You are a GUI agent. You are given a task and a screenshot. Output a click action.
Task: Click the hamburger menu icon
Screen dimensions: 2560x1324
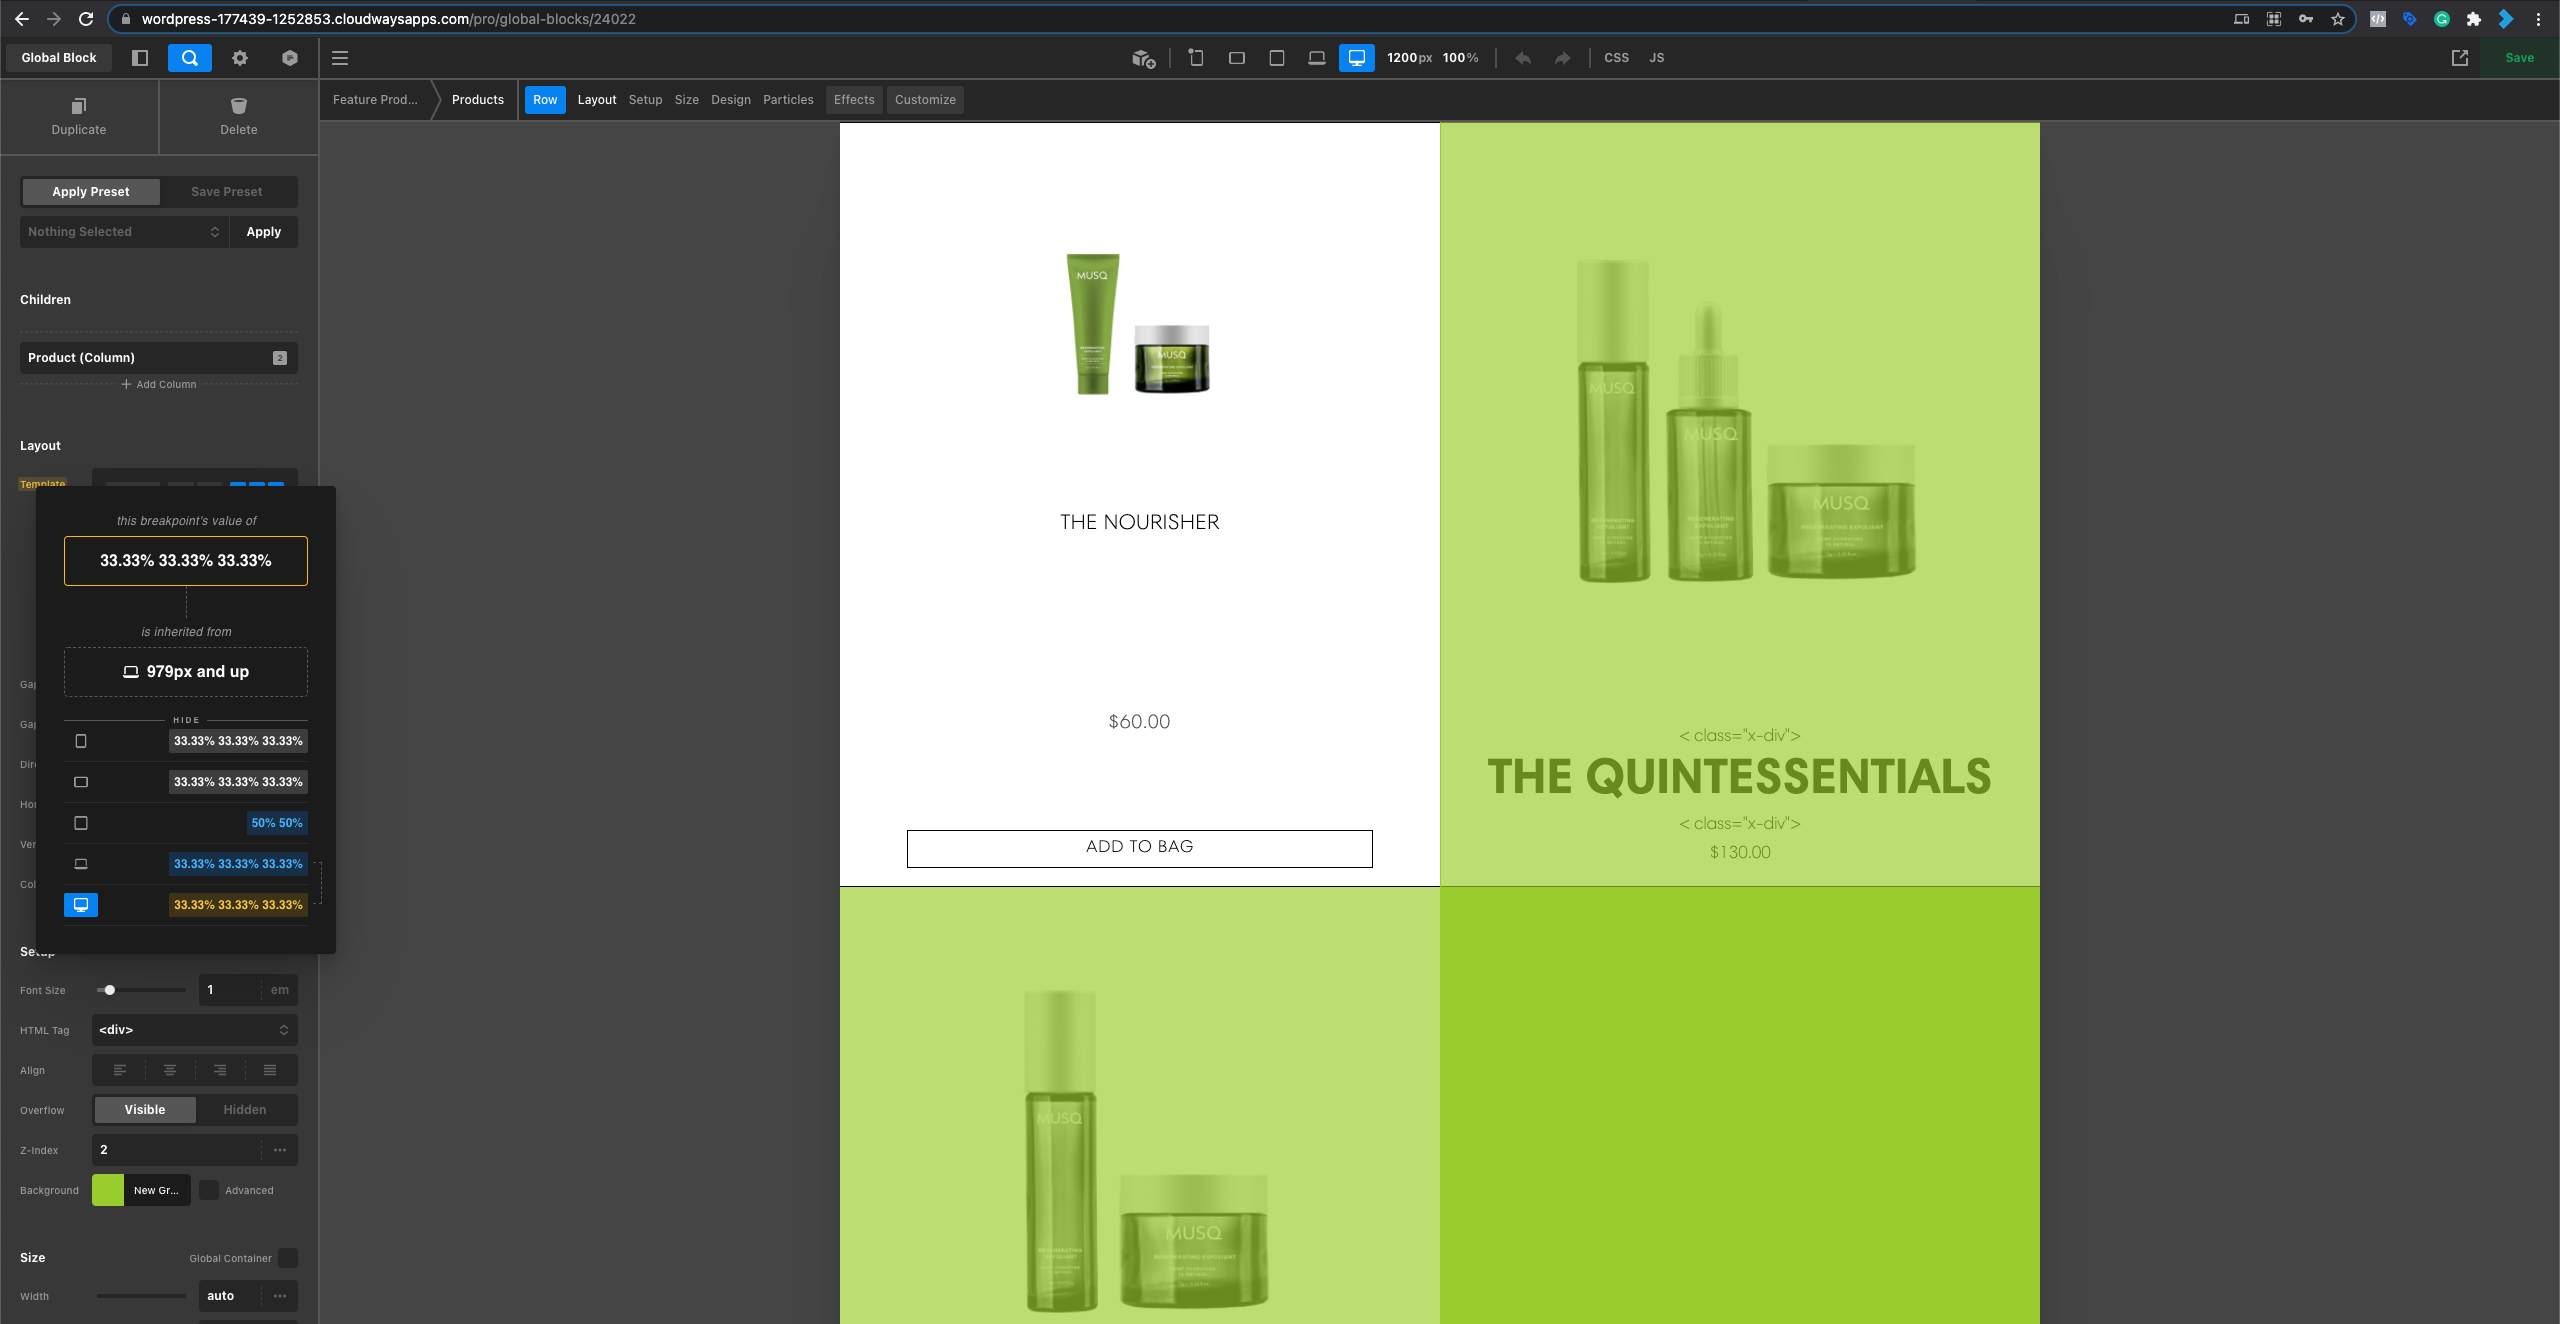340,58
